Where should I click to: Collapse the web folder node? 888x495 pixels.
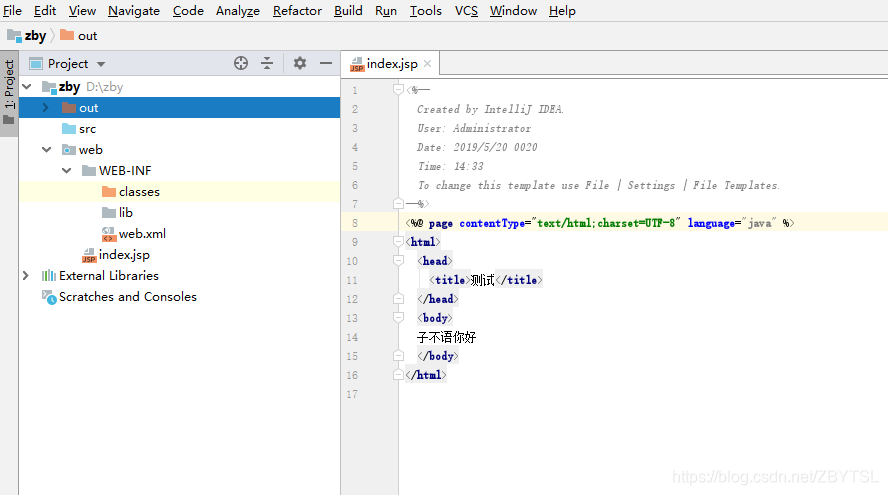pos(46,150)
